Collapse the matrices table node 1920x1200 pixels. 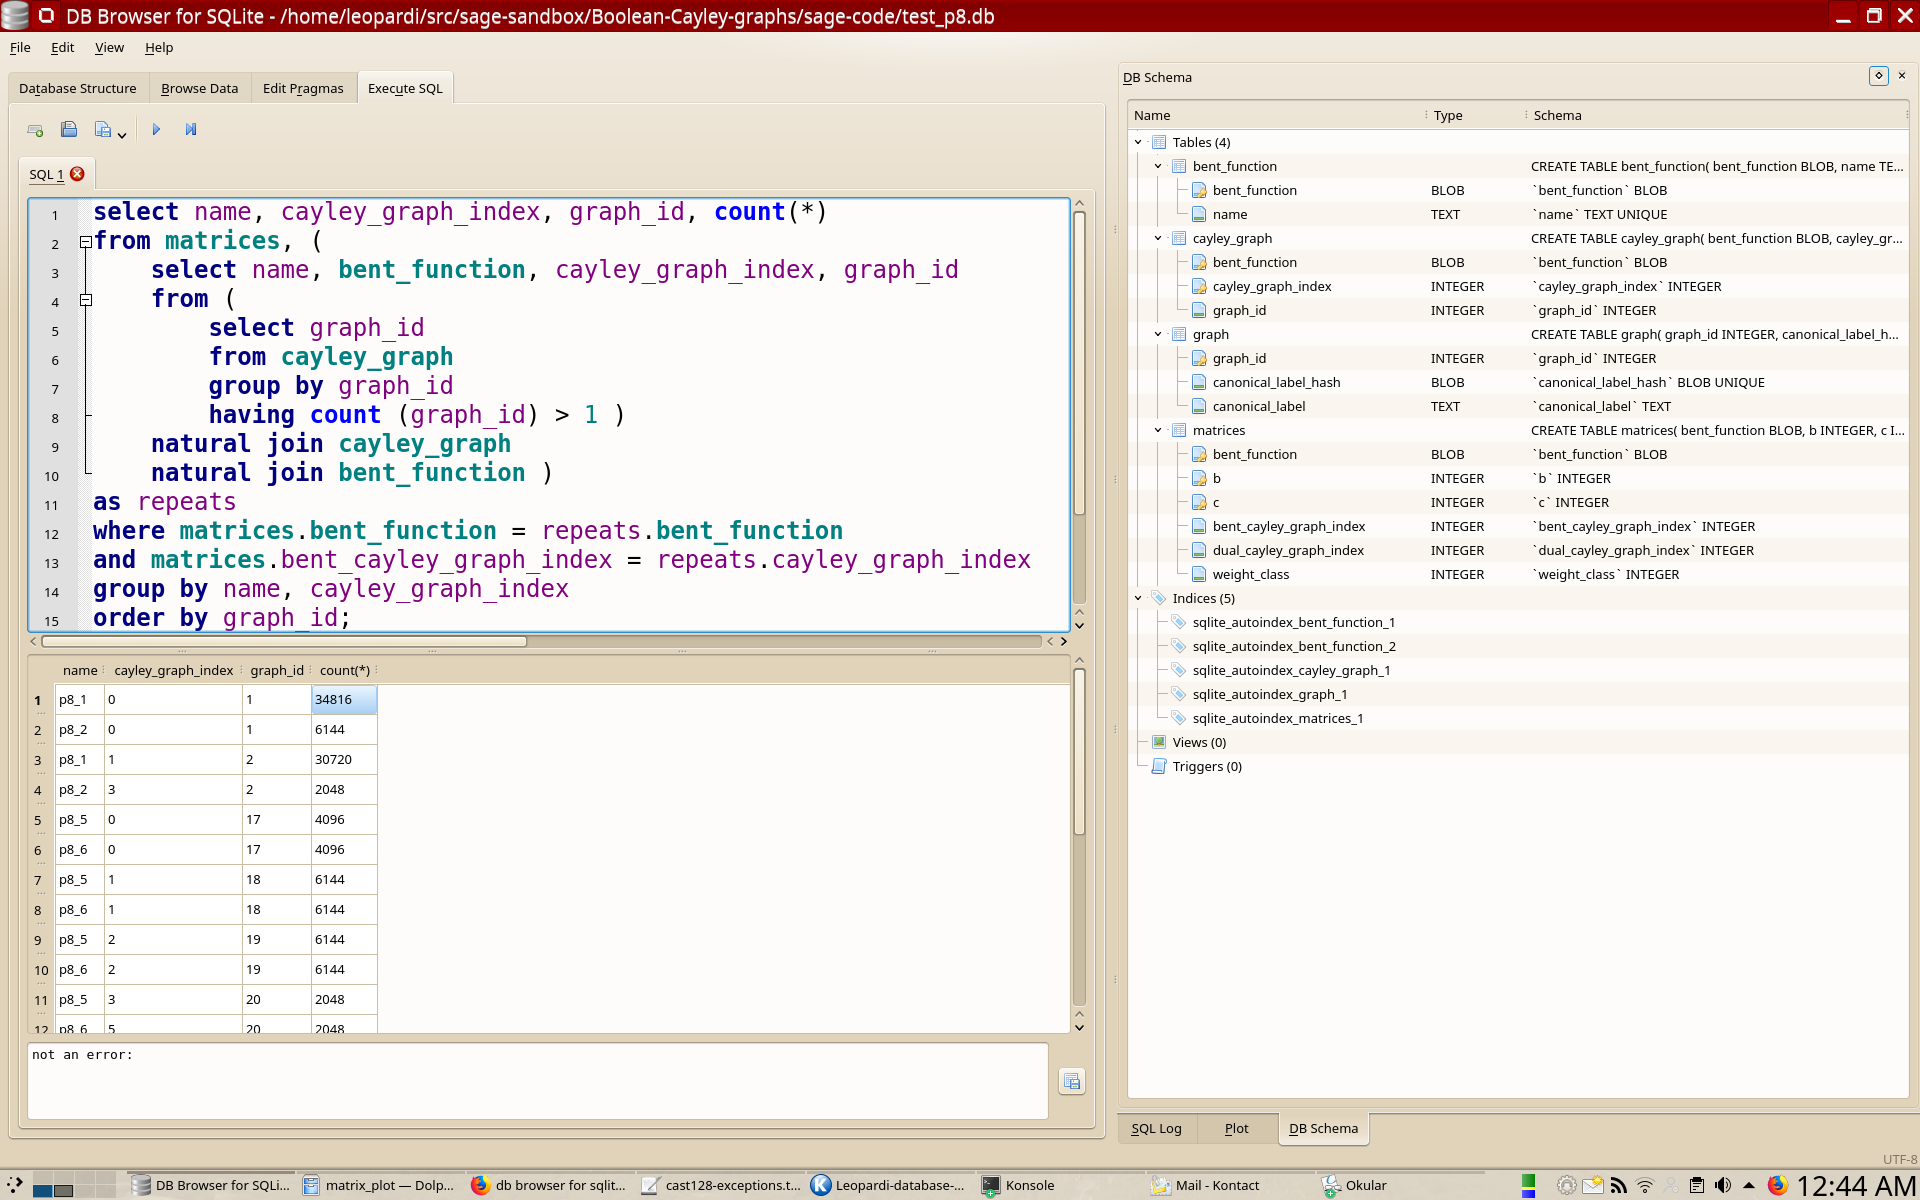[x=1158, y=430]
